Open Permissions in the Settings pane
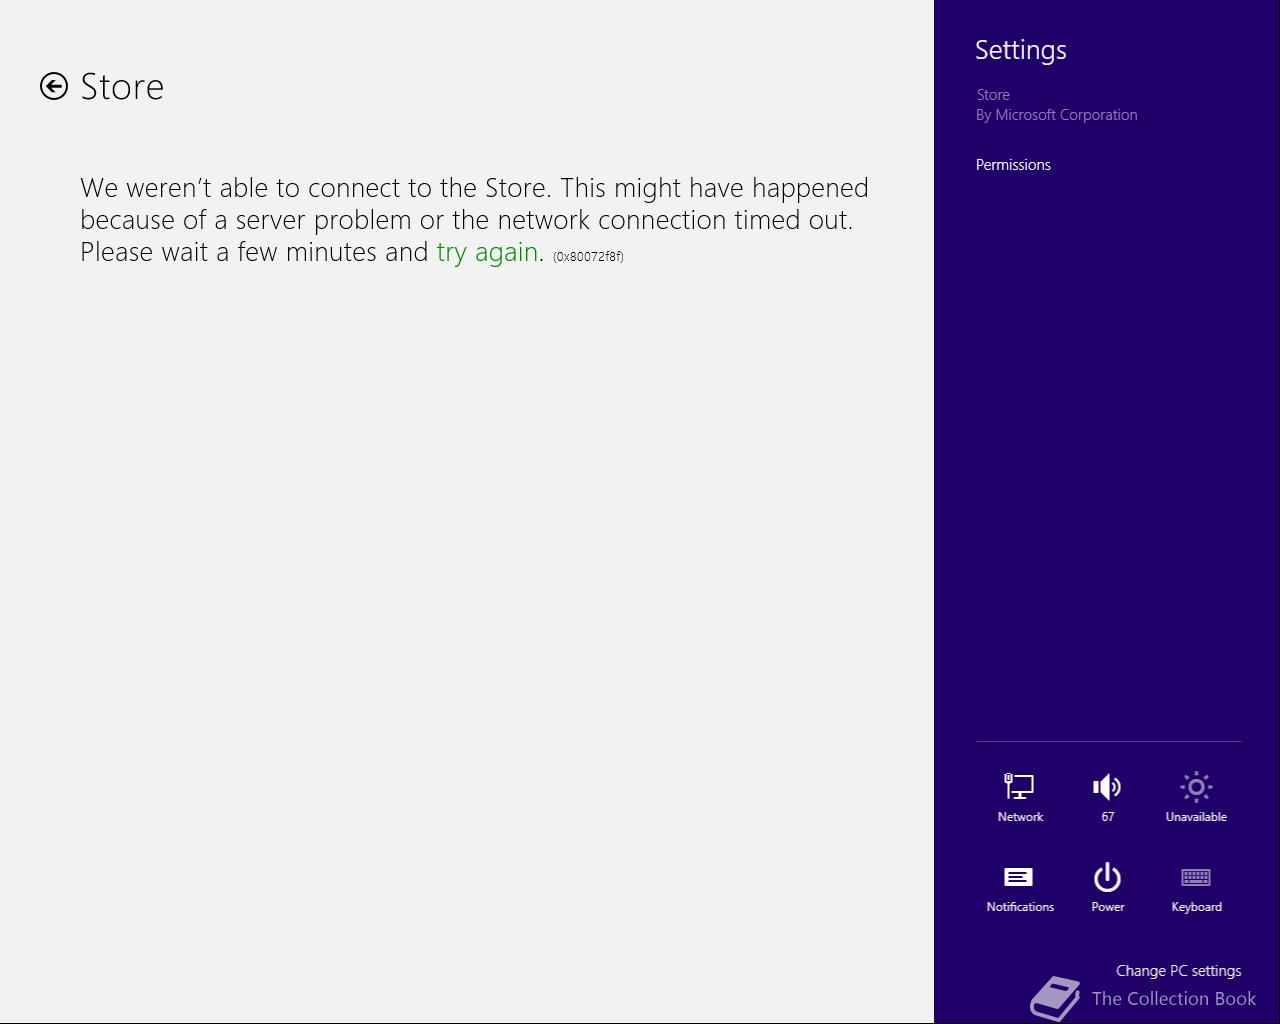This screenshot has height=1024, width=1280. (1013, 165)
